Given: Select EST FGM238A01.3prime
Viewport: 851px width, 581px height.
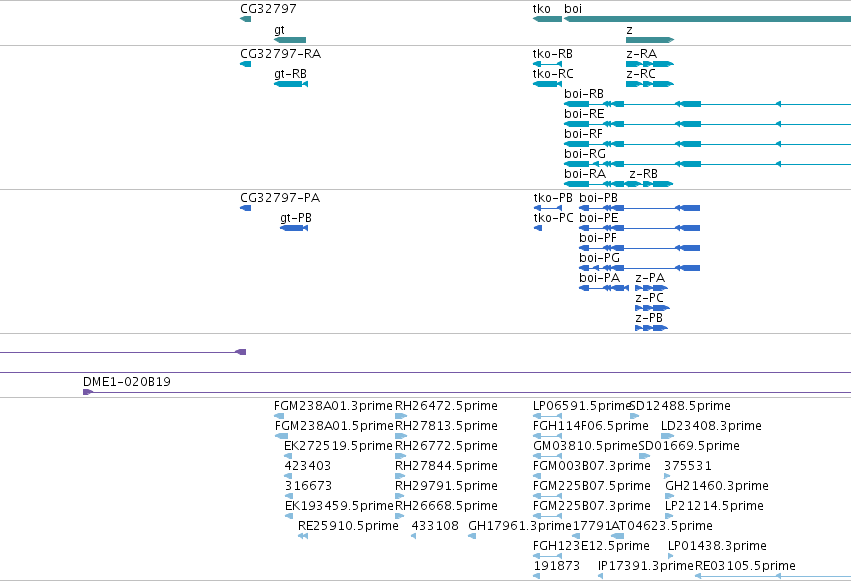Looking at the screenshot, I should click(x=279, y=416).
